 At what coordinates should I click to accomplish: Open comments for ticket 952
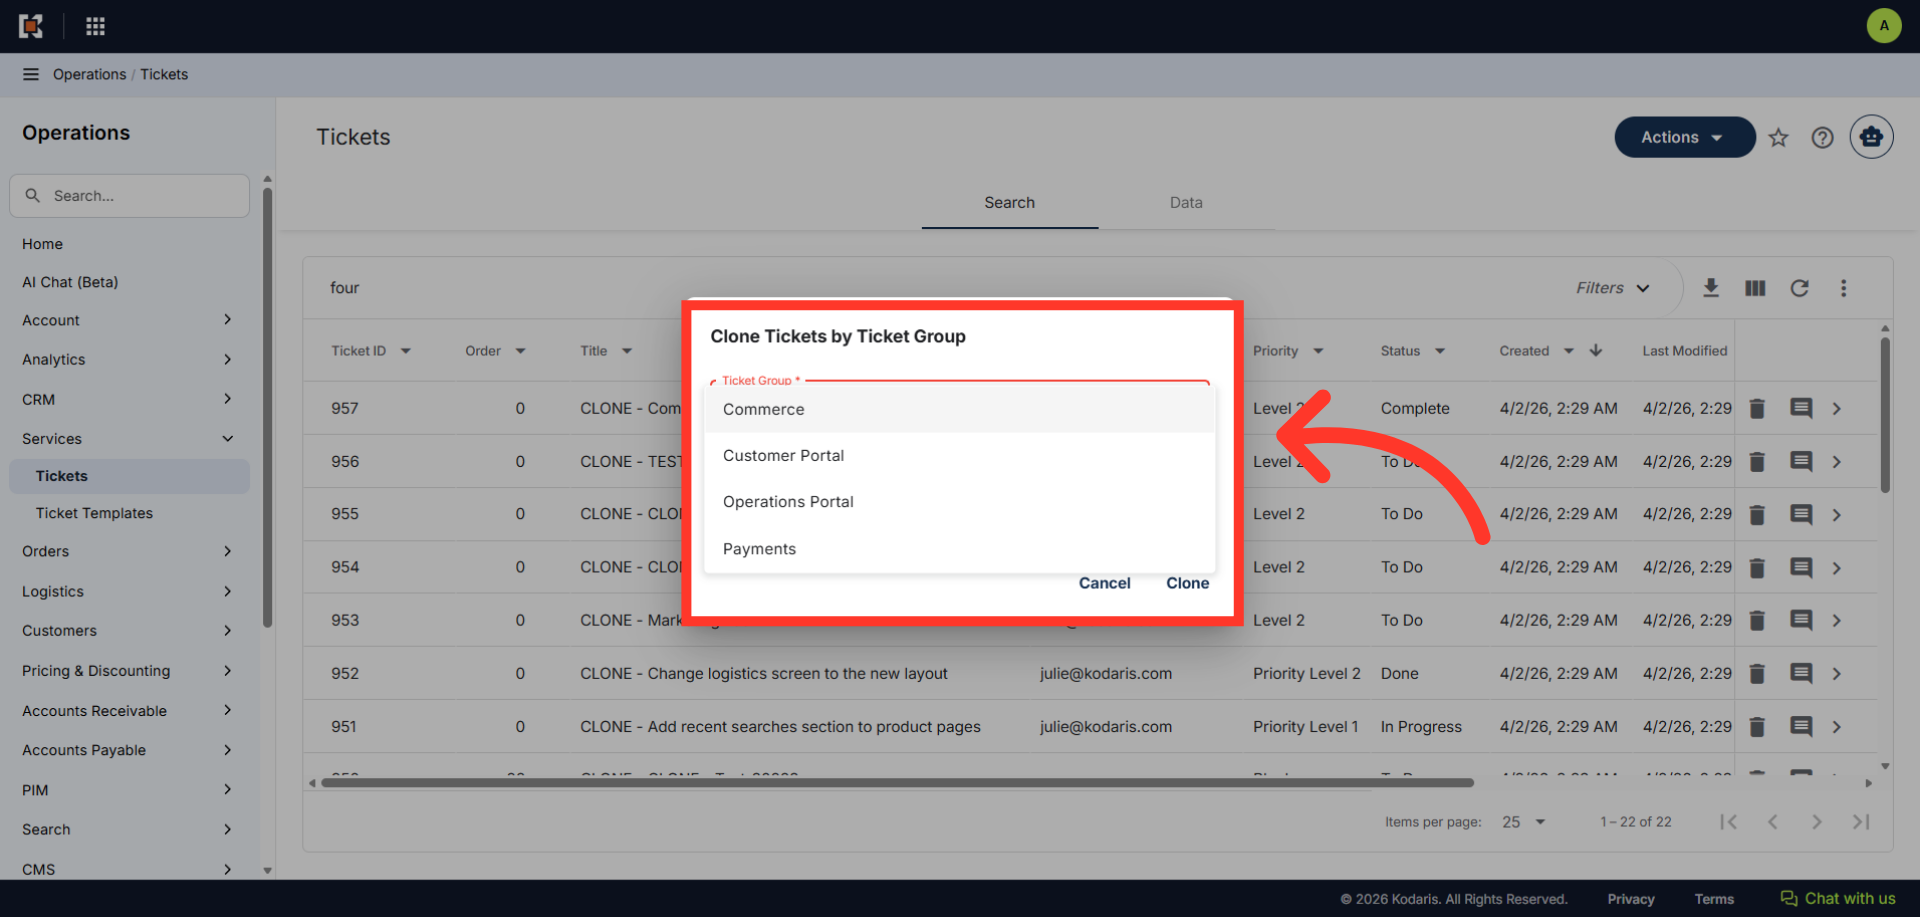click(x=1801, y=673)
